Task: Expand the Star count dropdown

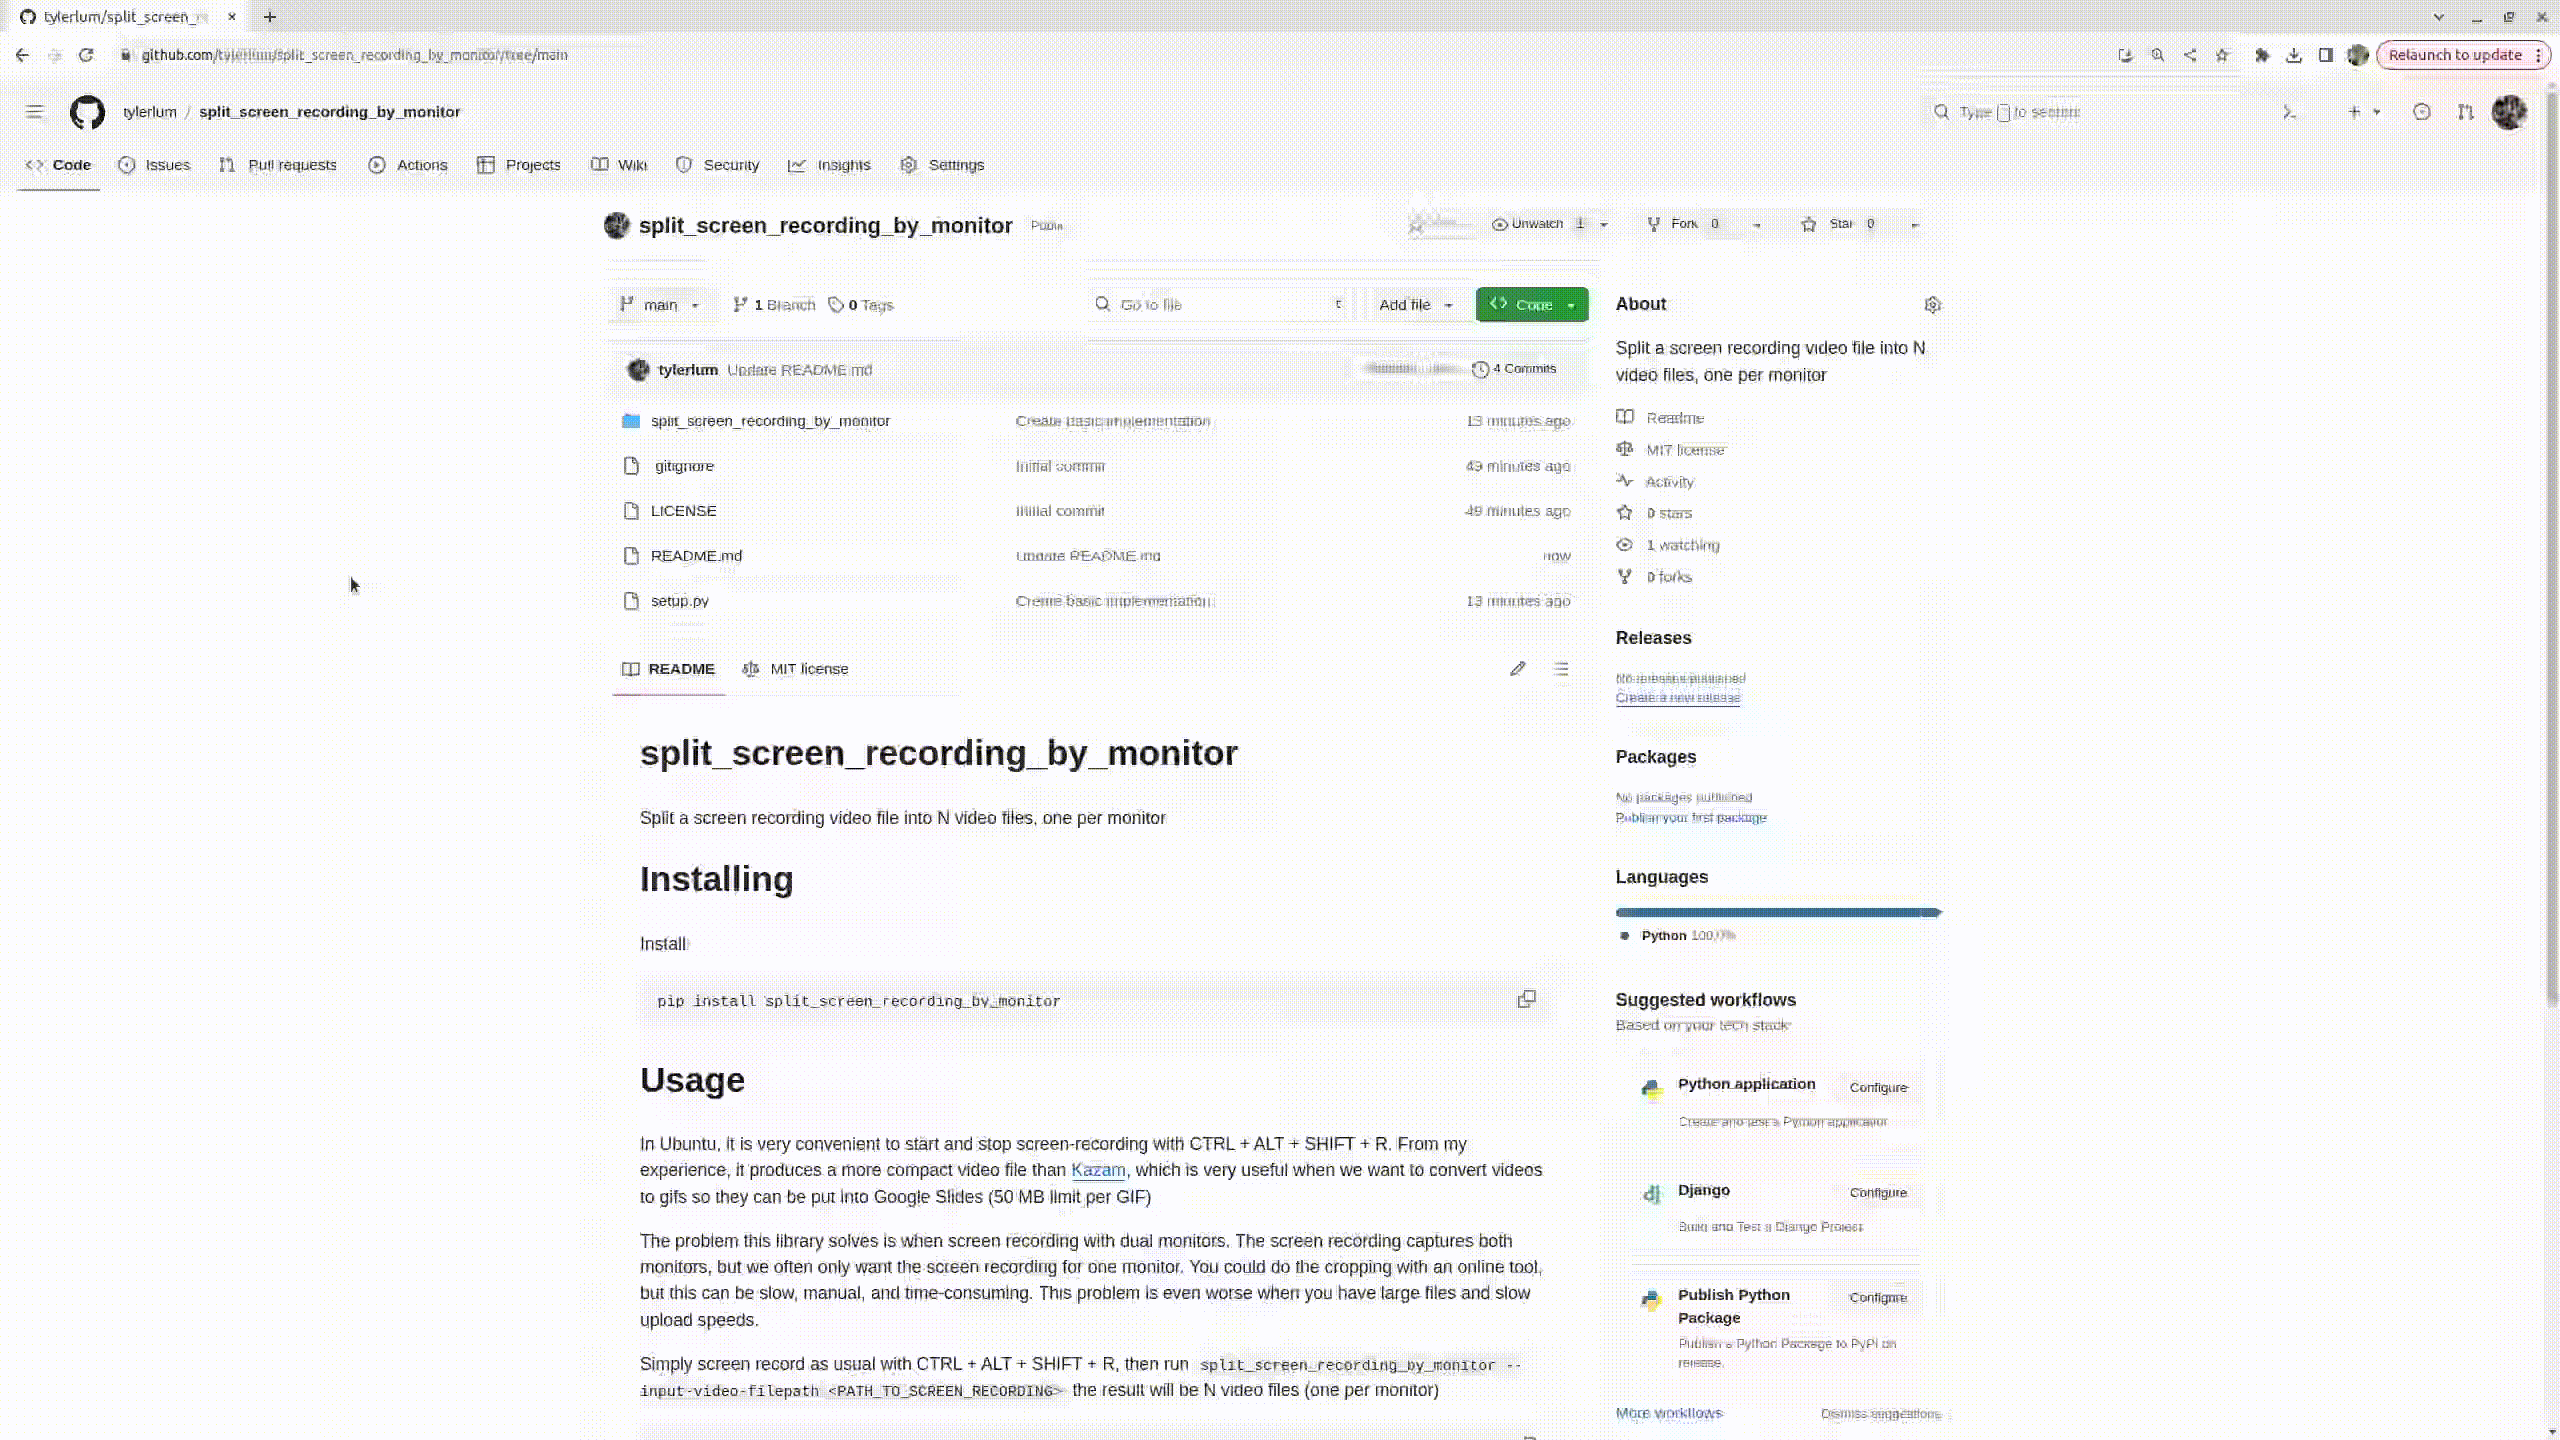Action: click(1915, 223)
